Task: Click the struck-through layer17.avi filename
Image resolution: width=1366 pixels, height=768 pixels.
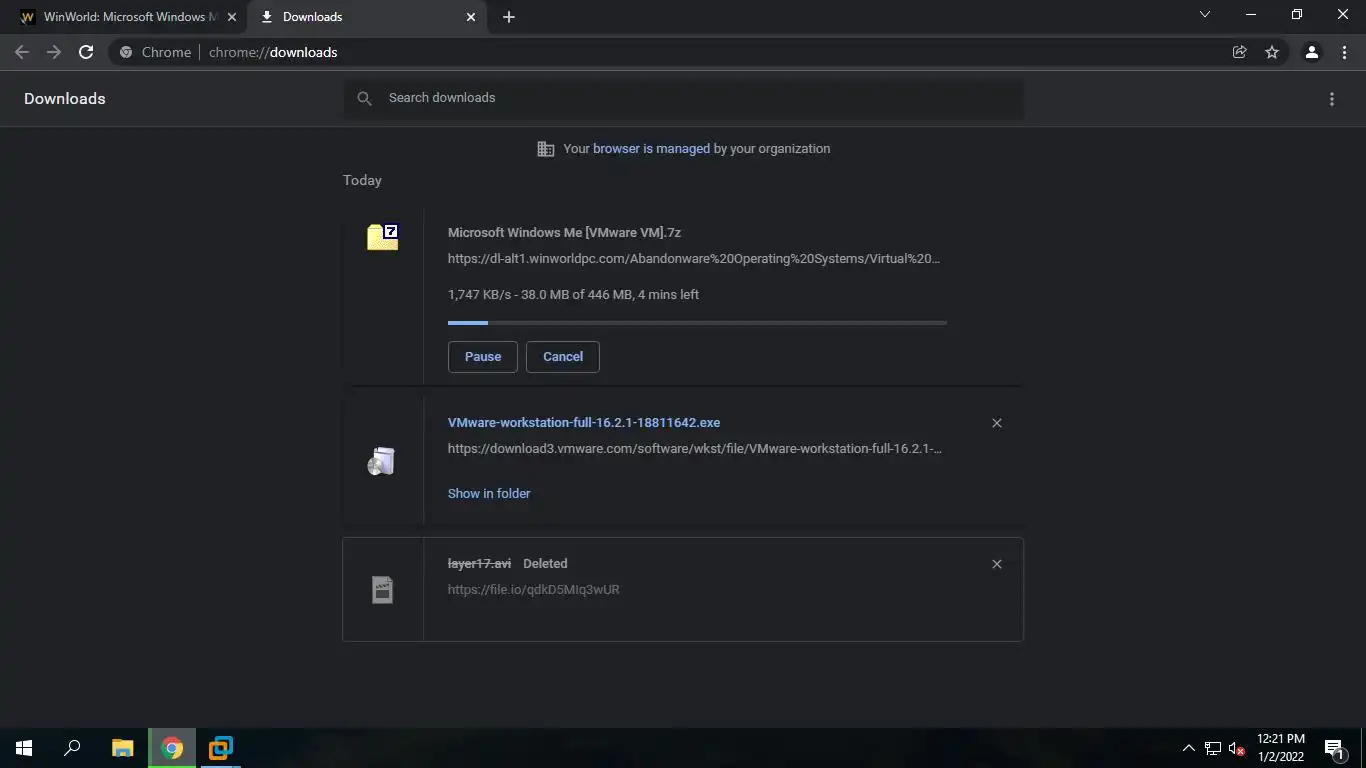Action: click(479, 564)
